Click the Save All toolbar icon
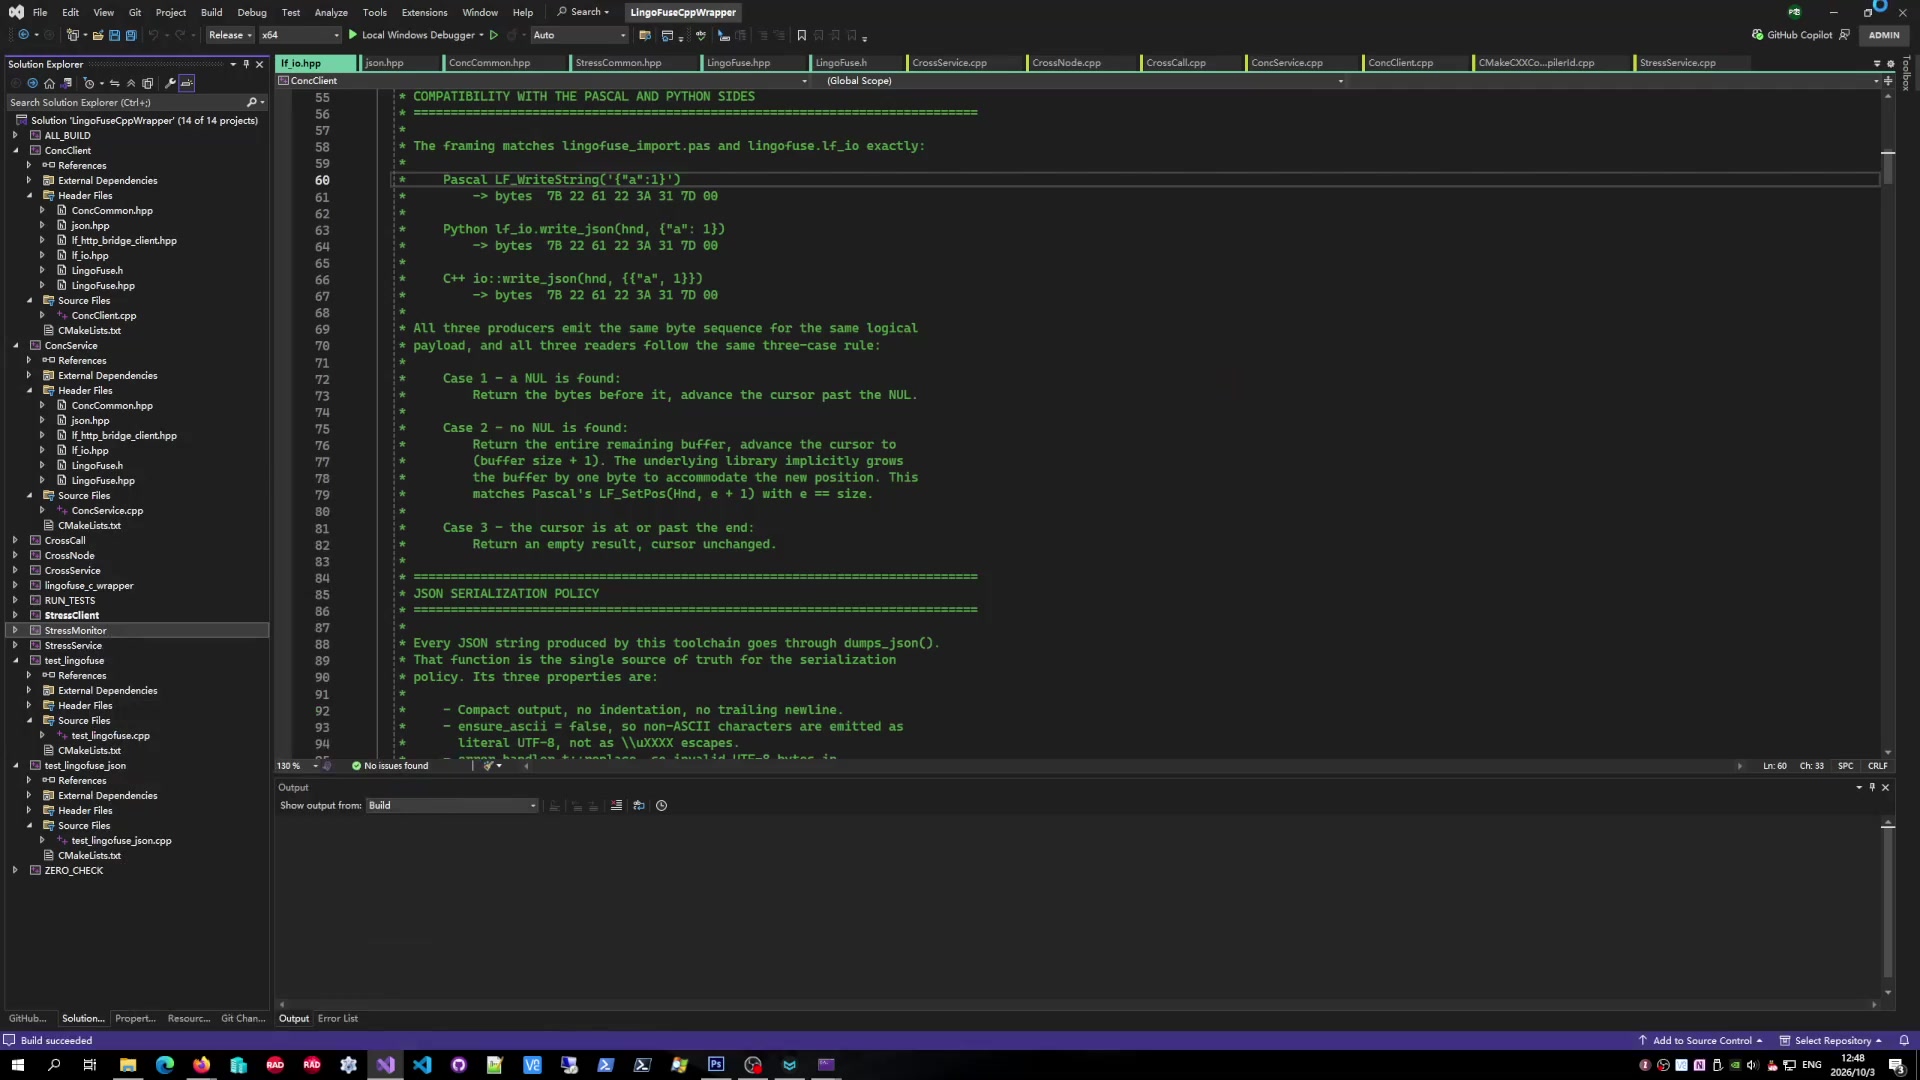The image size is (1920, 1080). pos(131,35)
